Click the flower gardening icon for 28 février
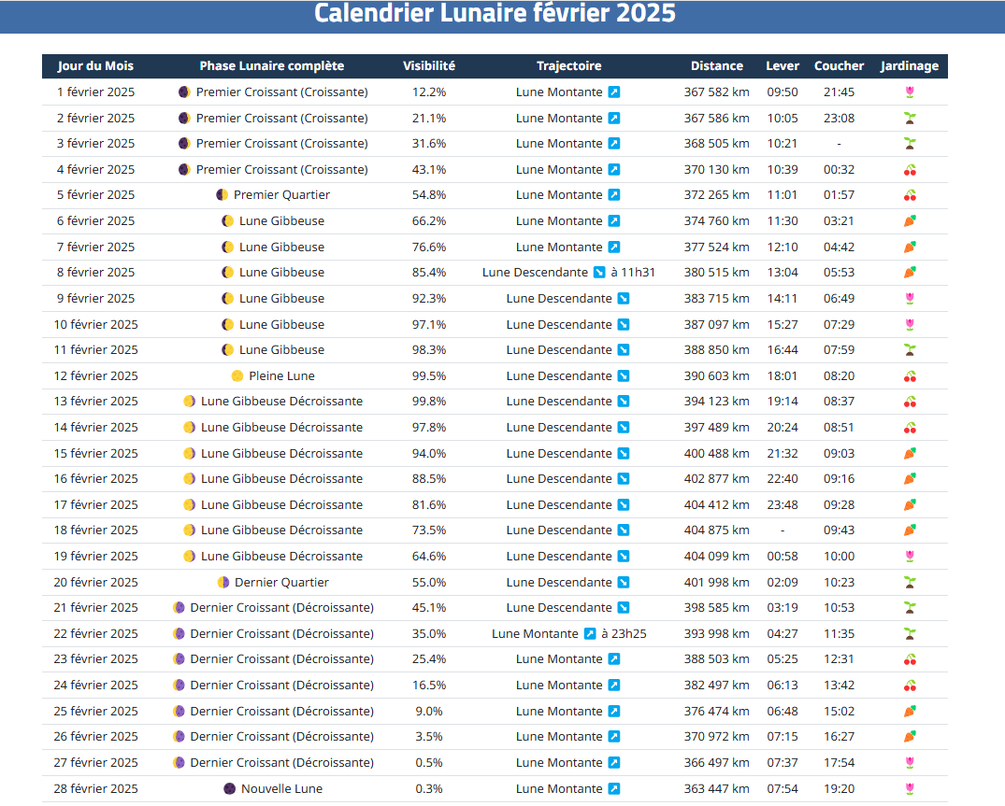Image resolution: width=1005 pixels, height=806 pixels. pyautogui.click(x=909, y=789)
